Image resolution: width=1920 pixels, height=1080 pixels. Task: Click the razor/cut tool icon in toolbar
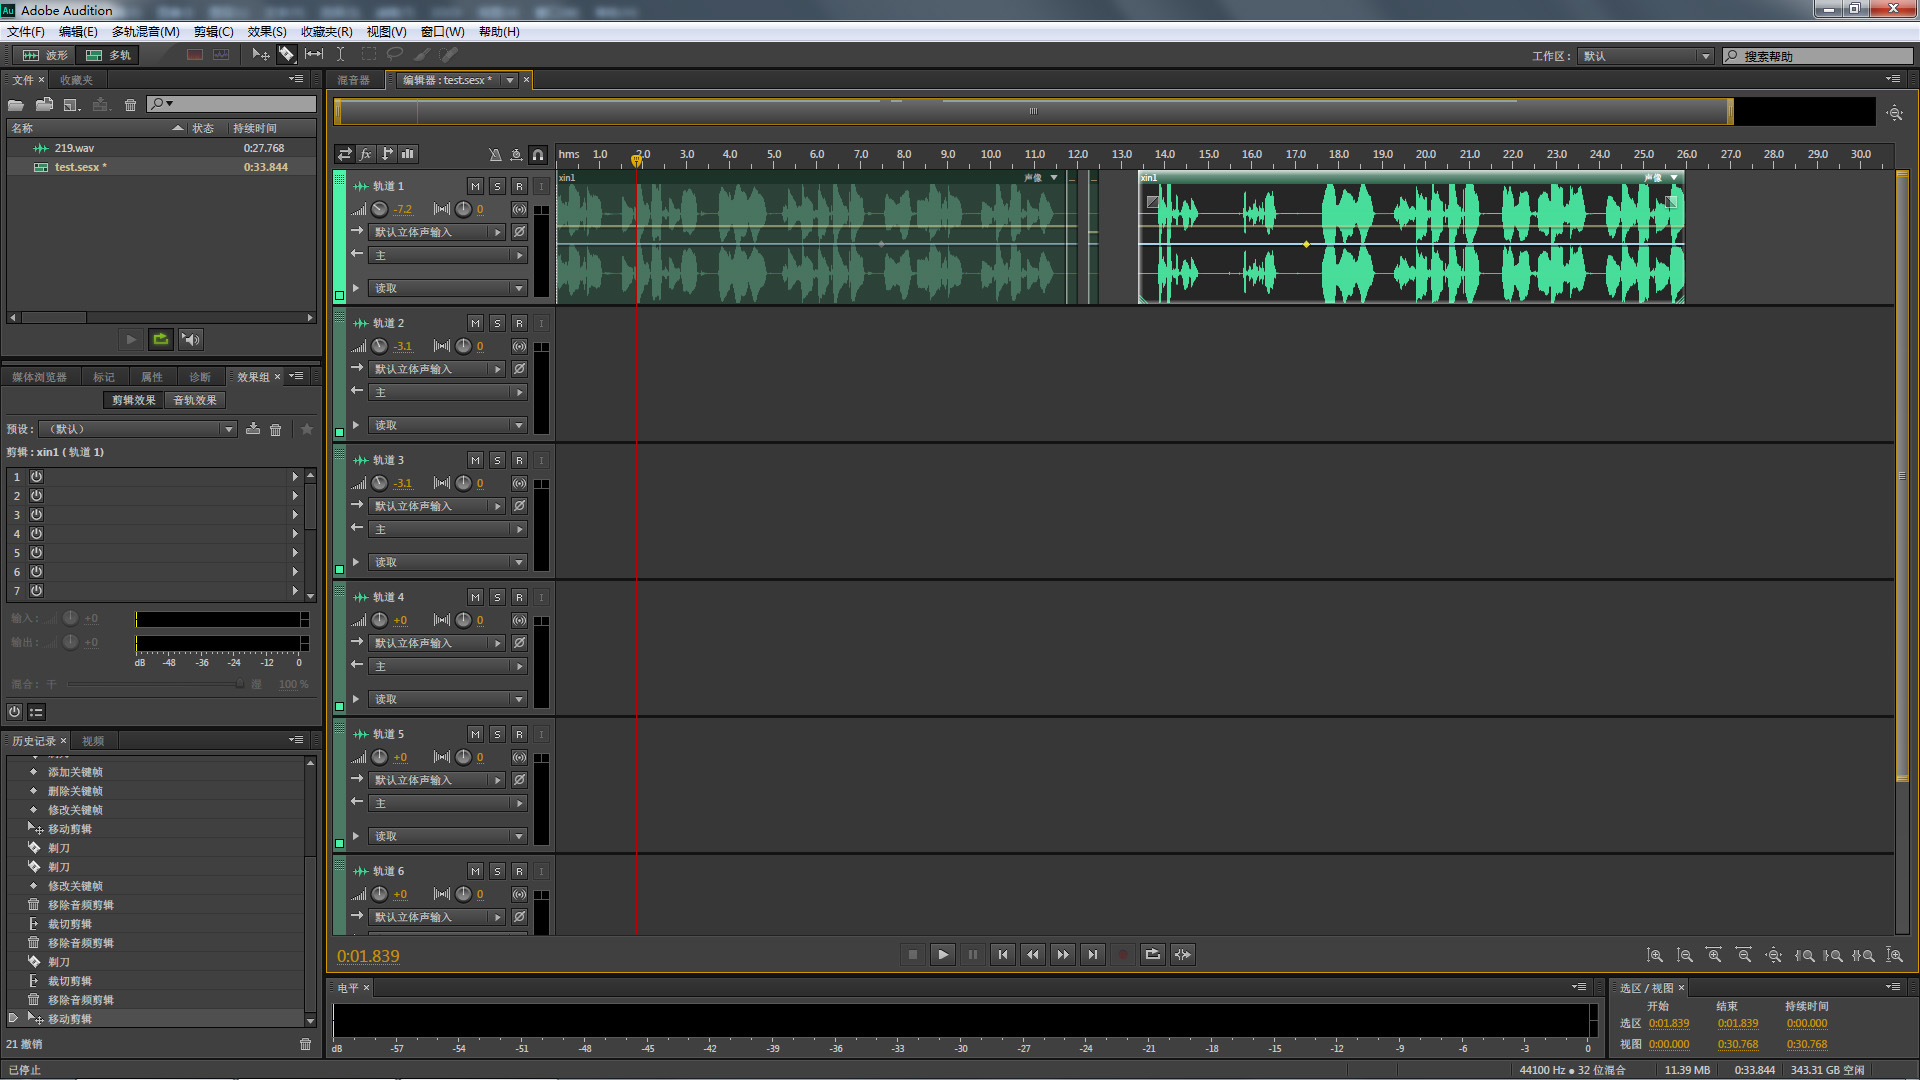click(x=287, y=54)
